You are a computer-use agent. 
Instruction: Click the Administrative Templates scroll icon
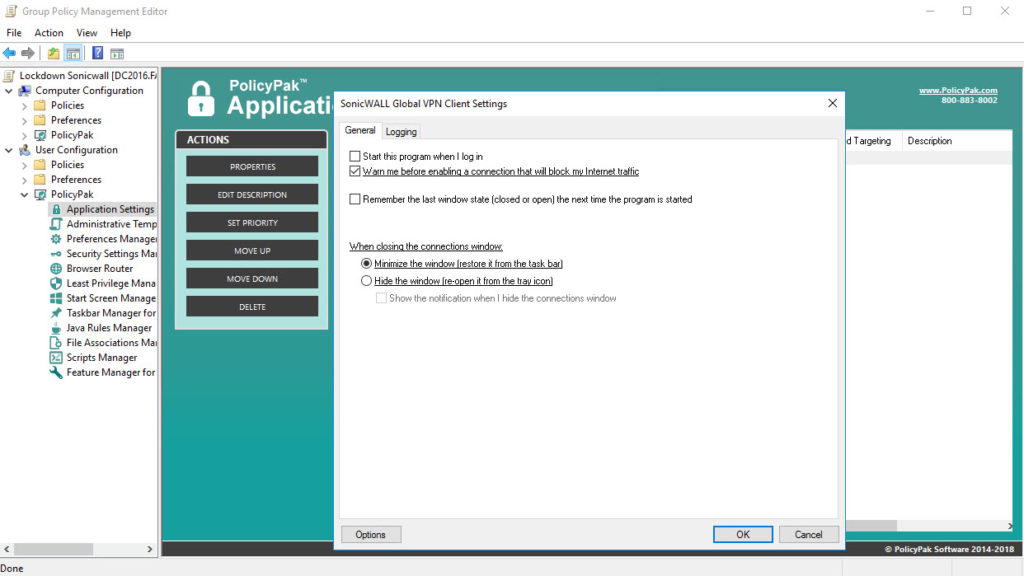[56, 224]
